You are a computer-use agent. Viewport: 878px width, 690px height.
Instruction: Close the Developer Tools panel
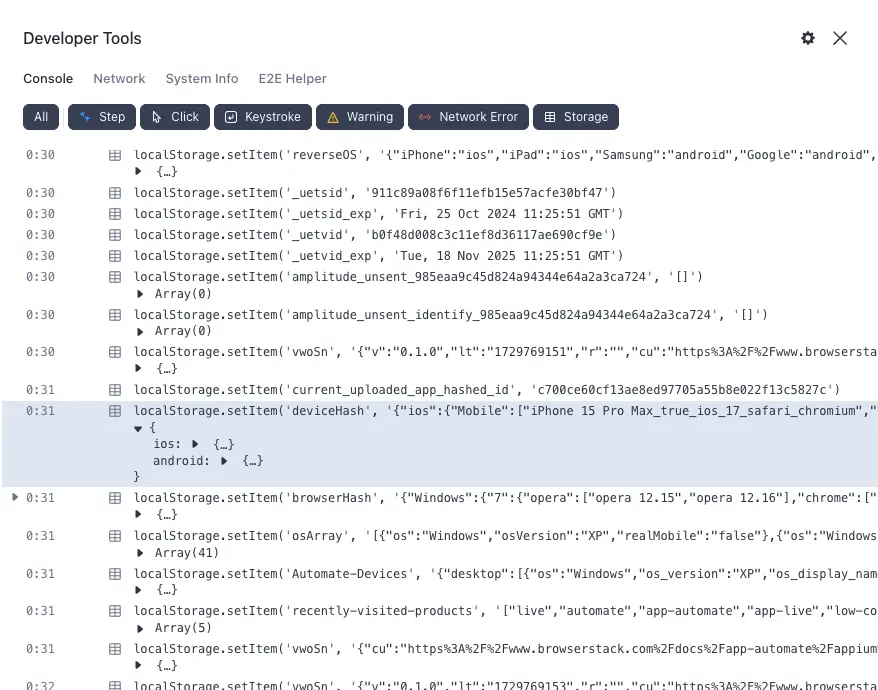[x=840, y=38]
